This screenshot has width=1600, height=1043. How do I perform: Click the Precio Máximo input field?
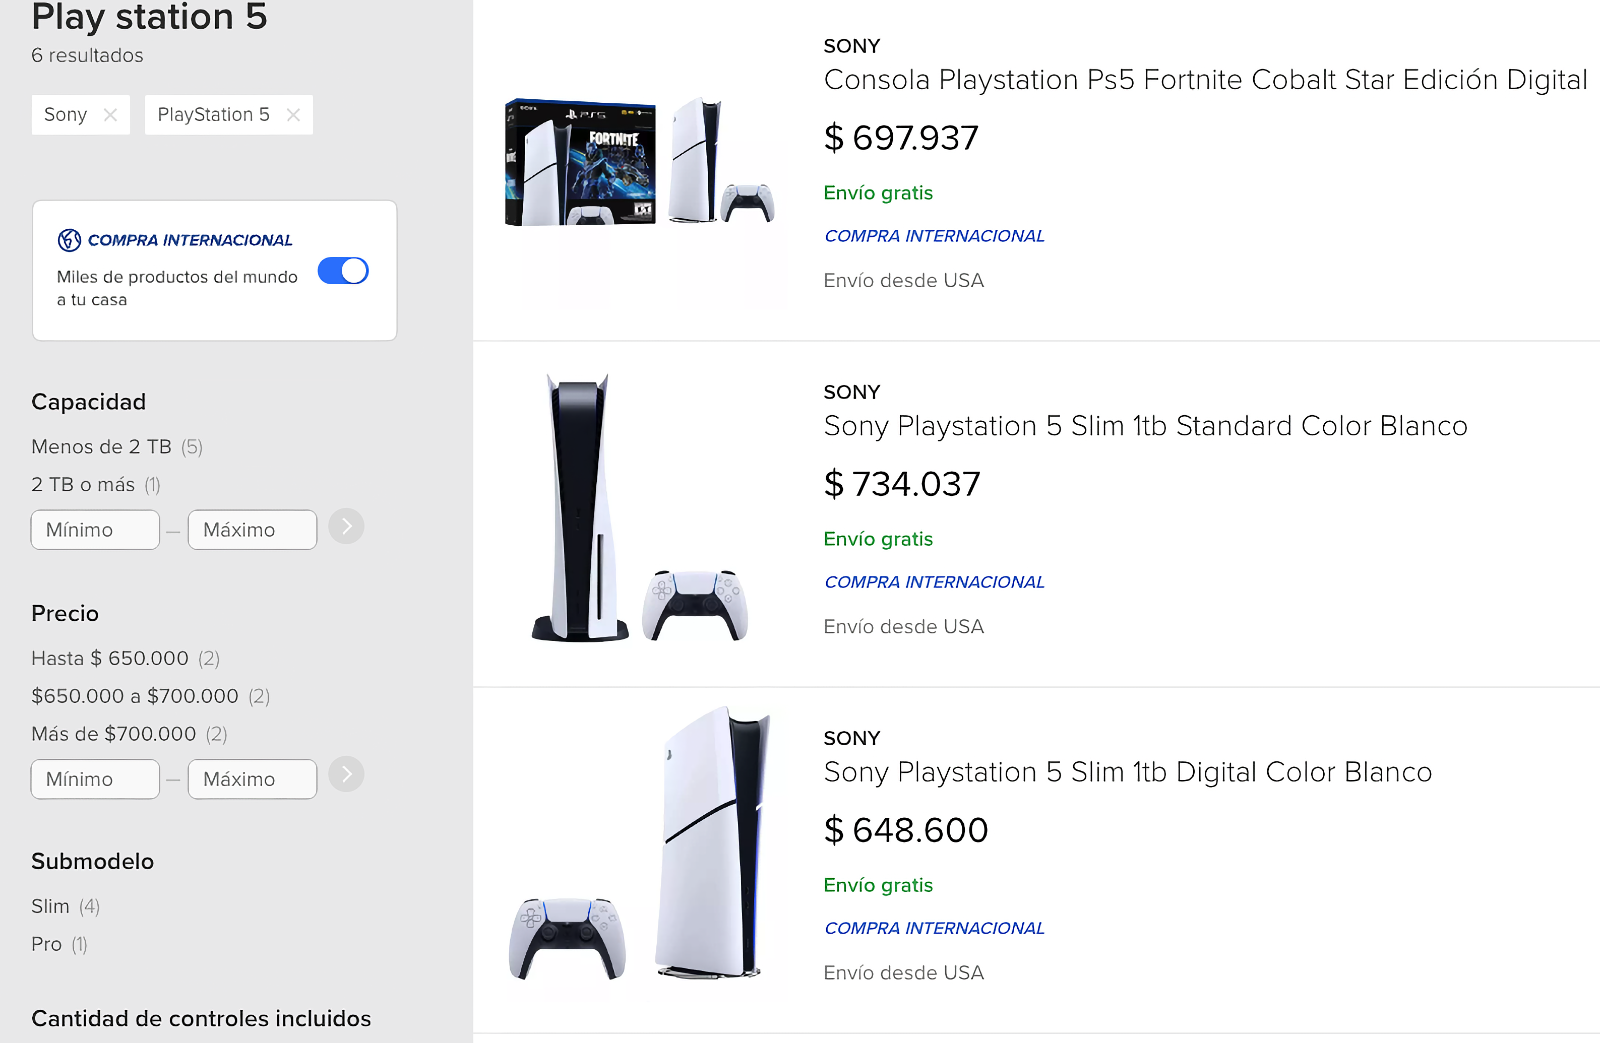click(x=252, y=779)
